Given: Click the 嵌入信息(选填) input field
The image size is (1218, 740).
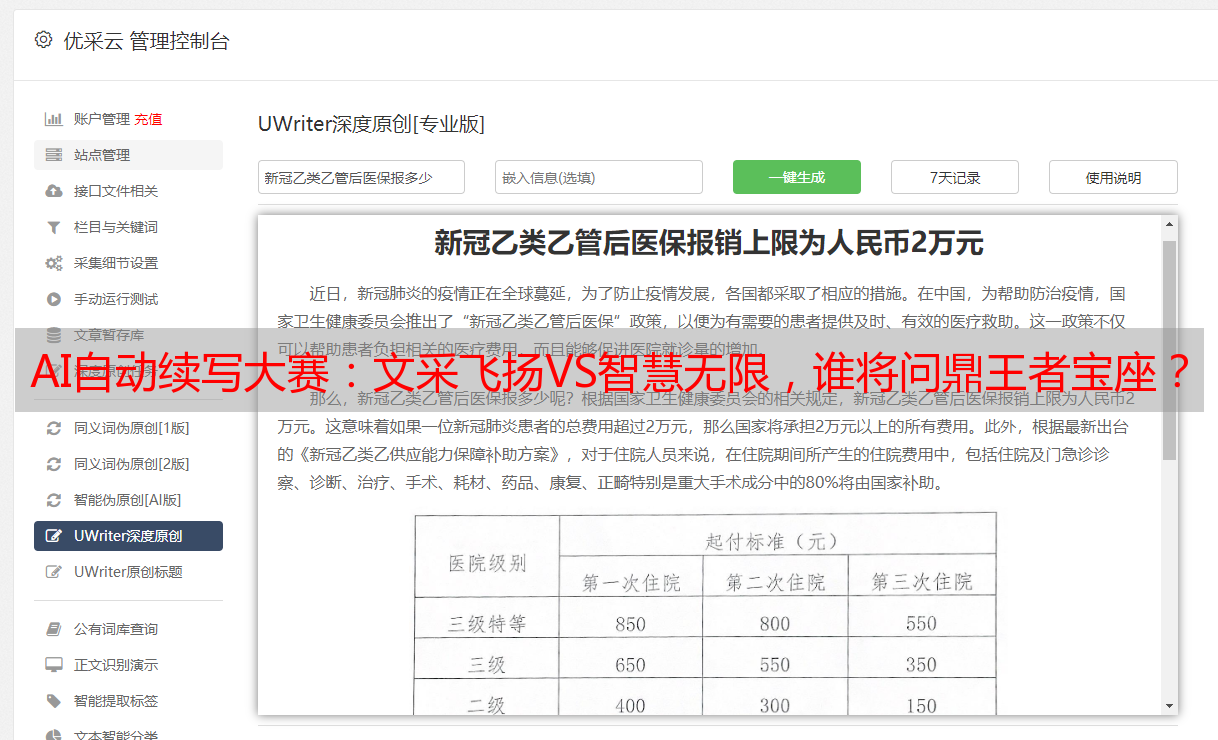Looking at the screenshot, I should click(x=598, y=177).
